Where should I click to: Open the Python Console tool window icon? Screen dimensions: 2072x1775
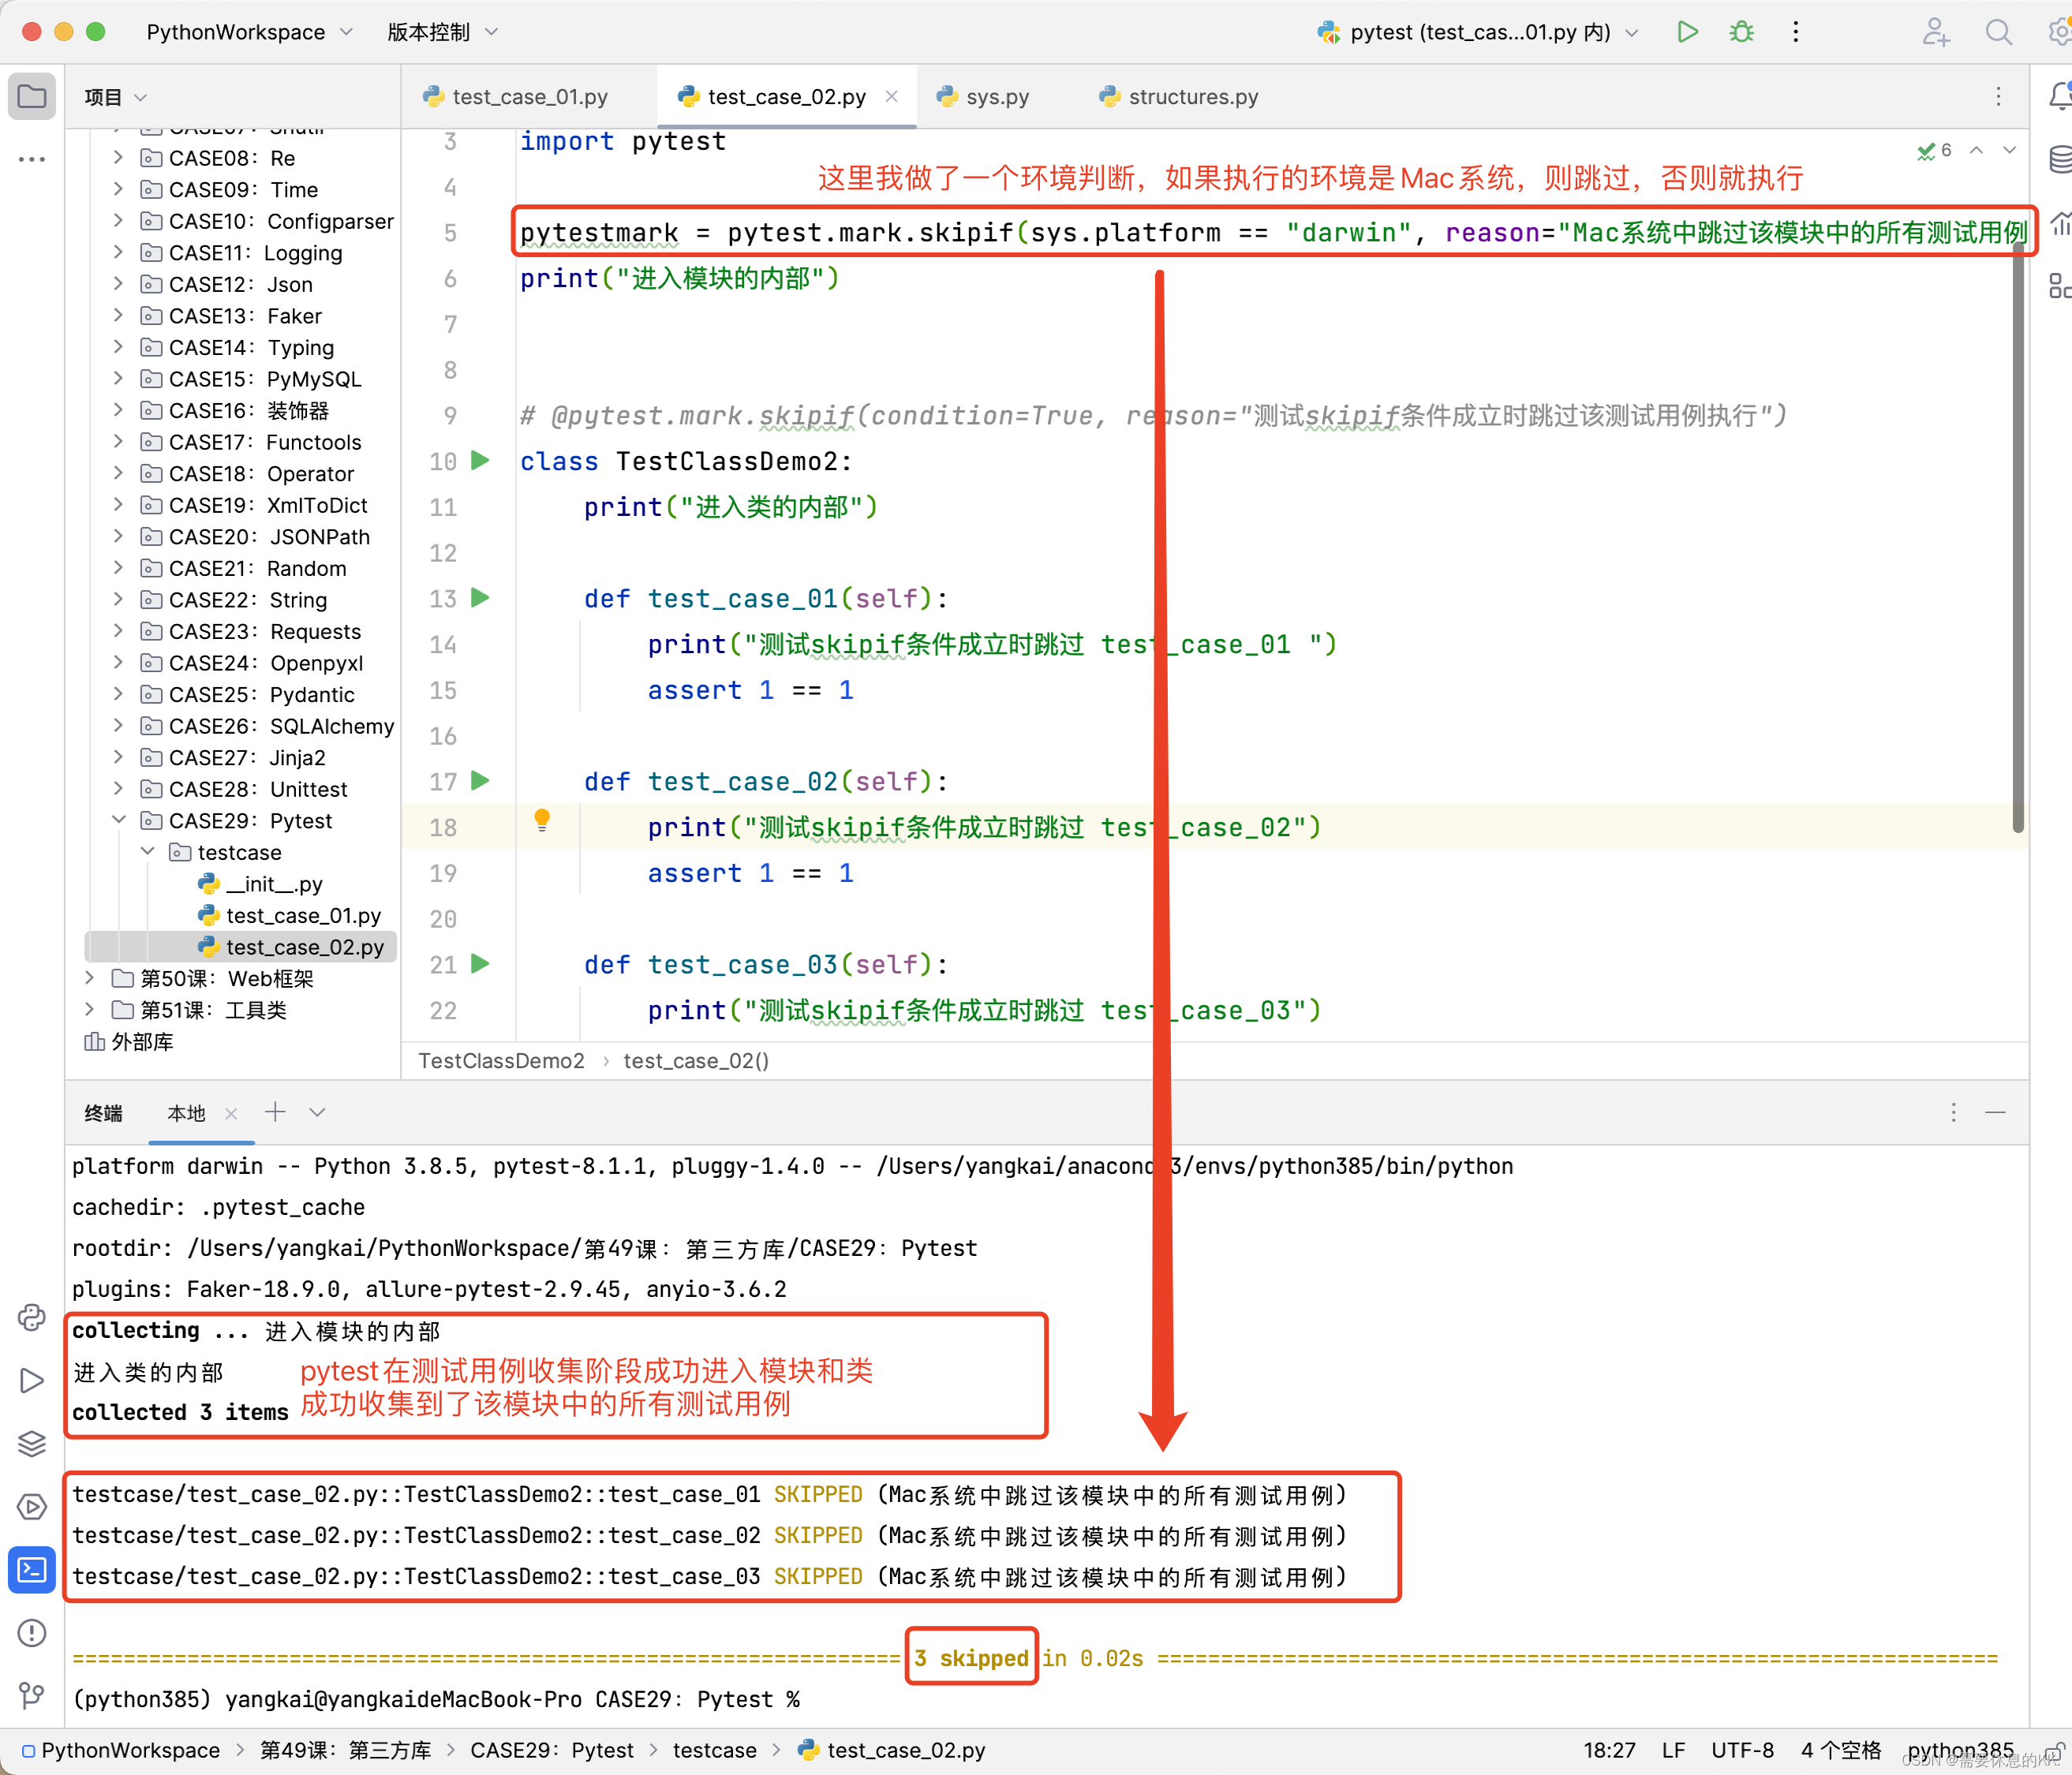click(32, 1317)
